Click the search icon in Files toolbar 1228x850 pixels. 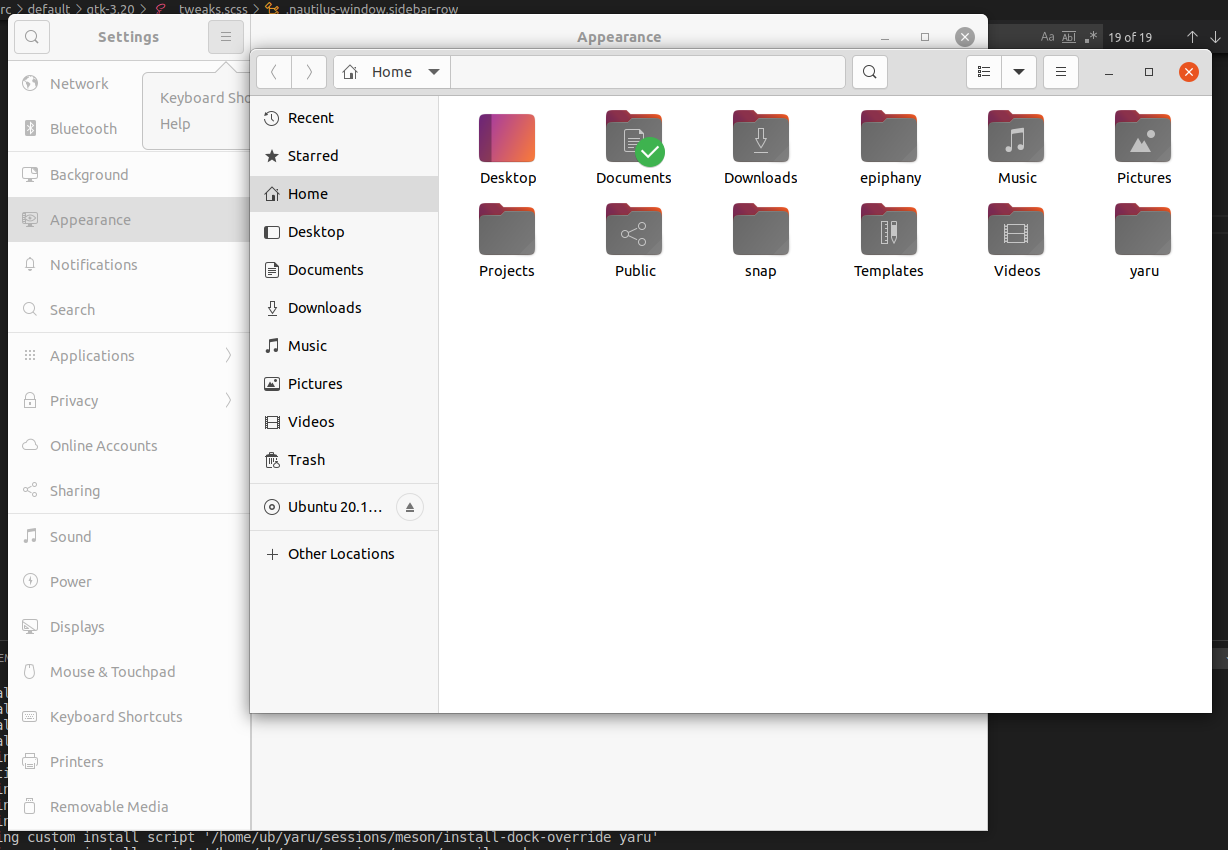[x=870, y=72]
